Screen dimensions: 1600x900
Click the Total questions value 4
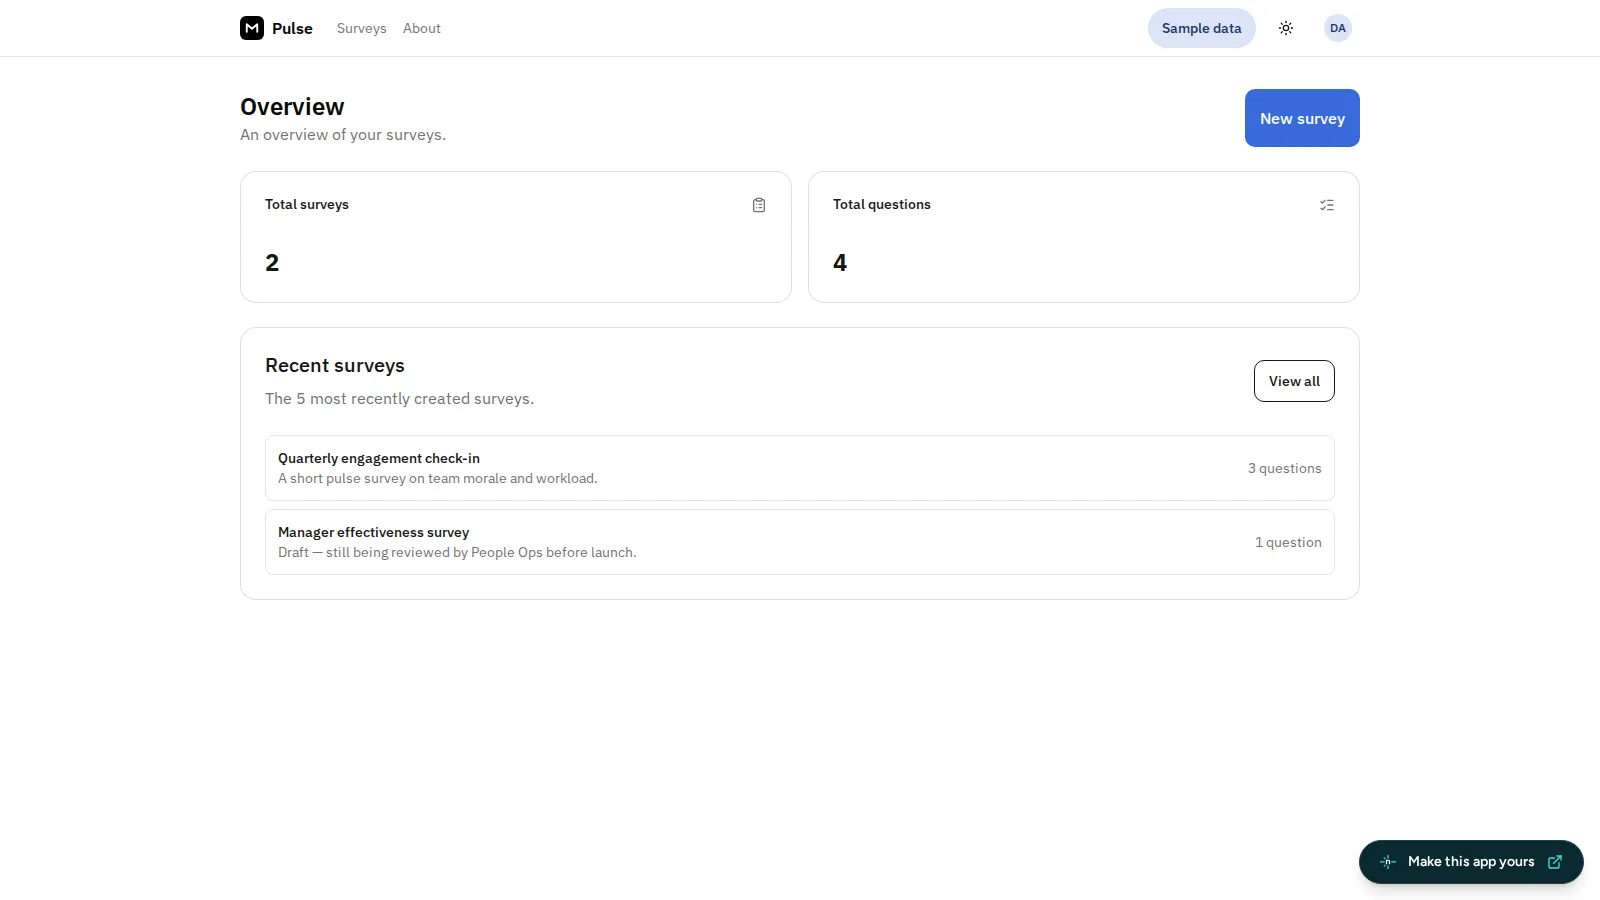coord(840,263)
